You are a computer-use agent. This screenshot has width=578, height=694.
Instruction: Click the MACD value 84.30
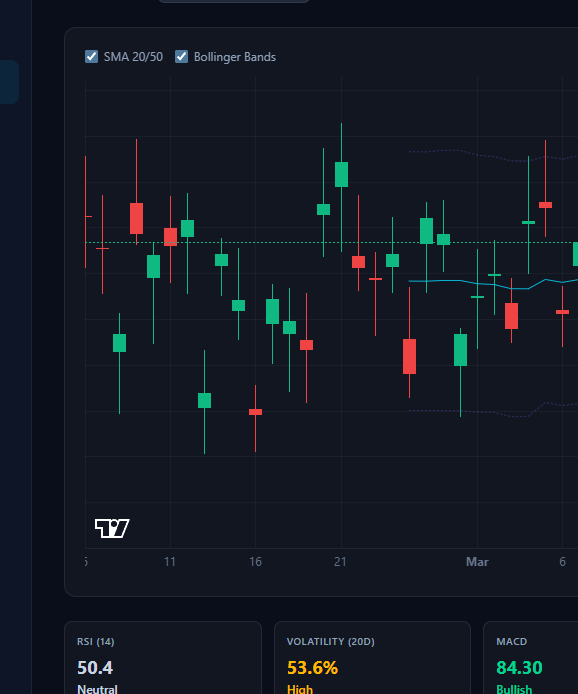pos(519,667)
